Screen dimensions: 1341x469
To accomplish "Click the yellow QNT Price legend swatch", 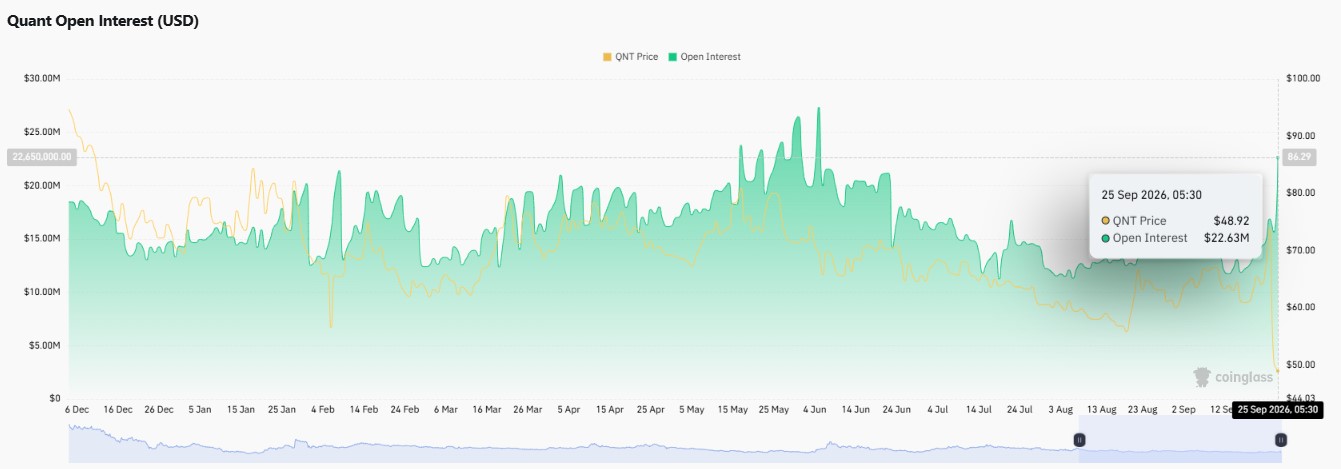I will click(607, 57).
